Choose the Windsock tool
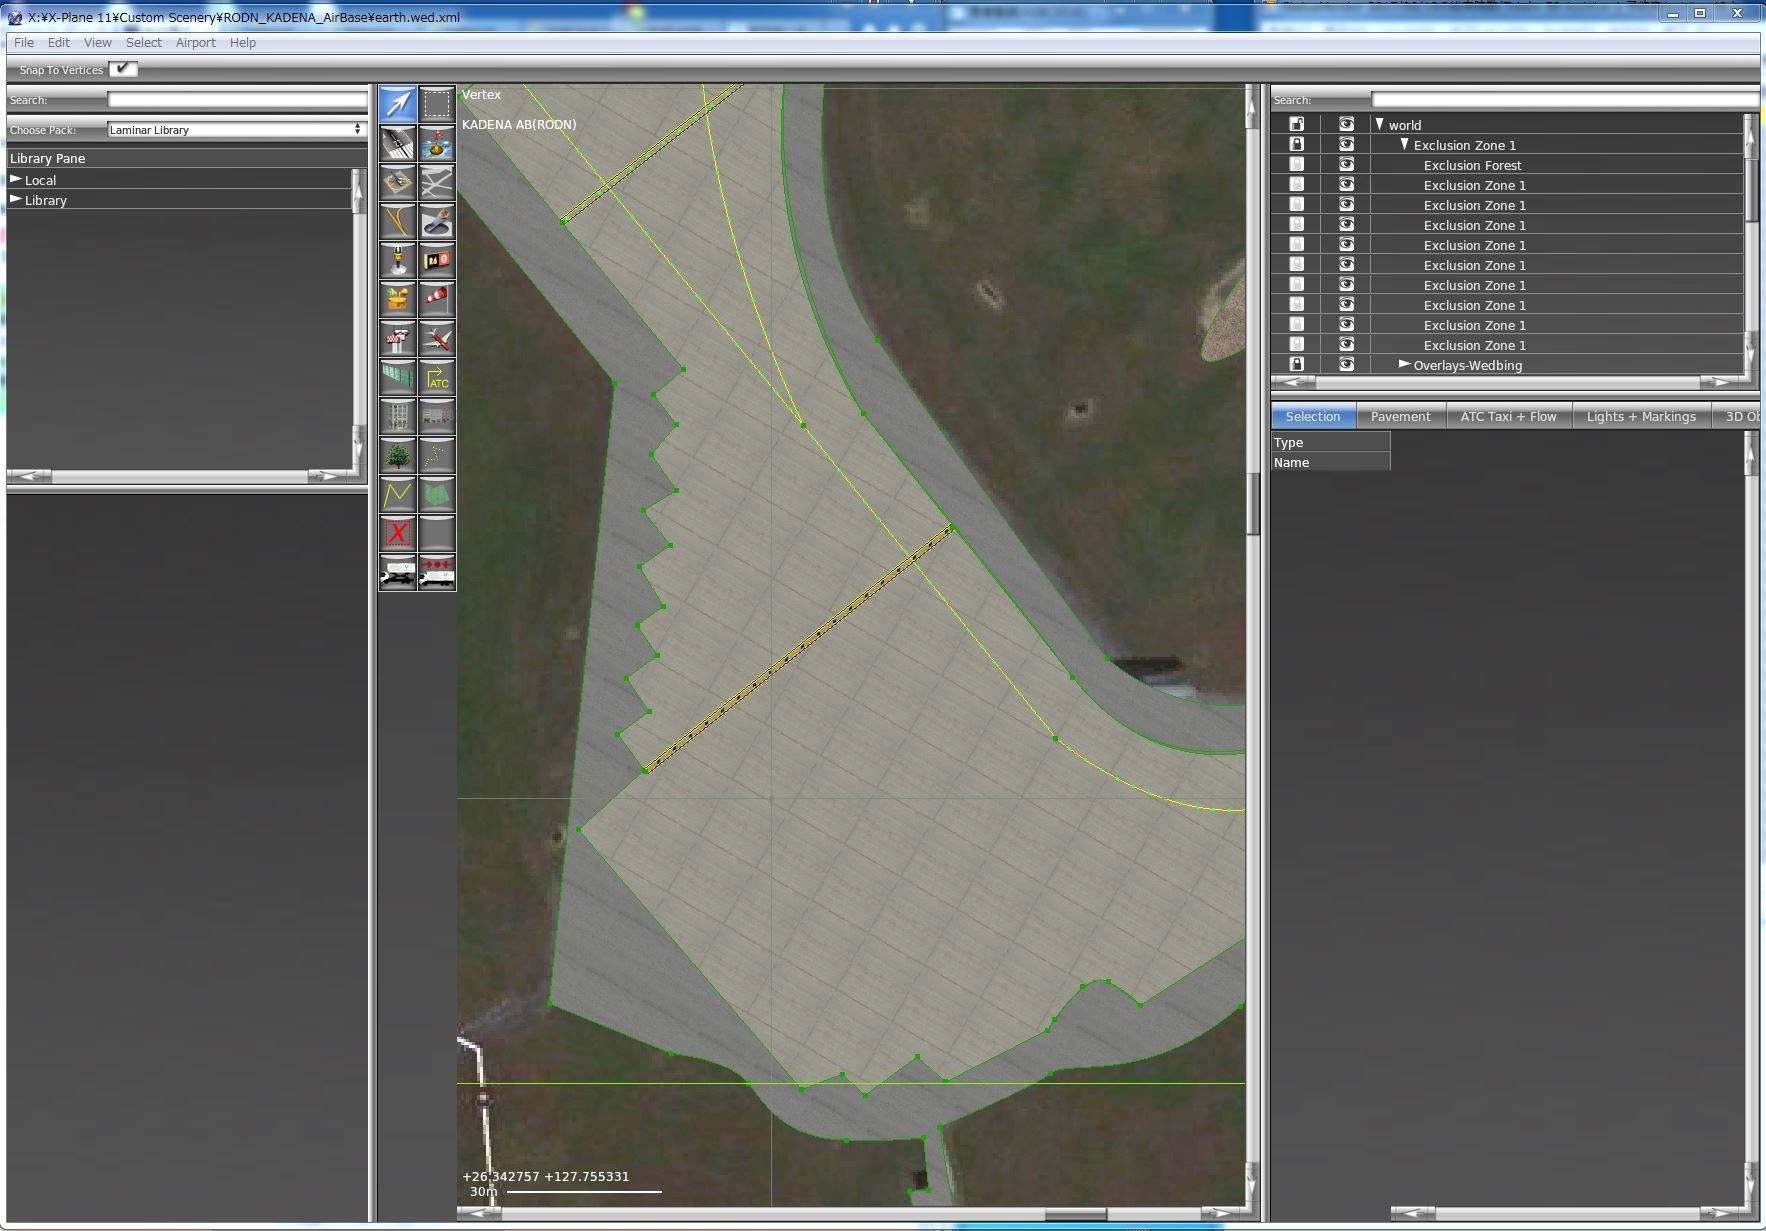1766x1231 pixels. (437, 299)
